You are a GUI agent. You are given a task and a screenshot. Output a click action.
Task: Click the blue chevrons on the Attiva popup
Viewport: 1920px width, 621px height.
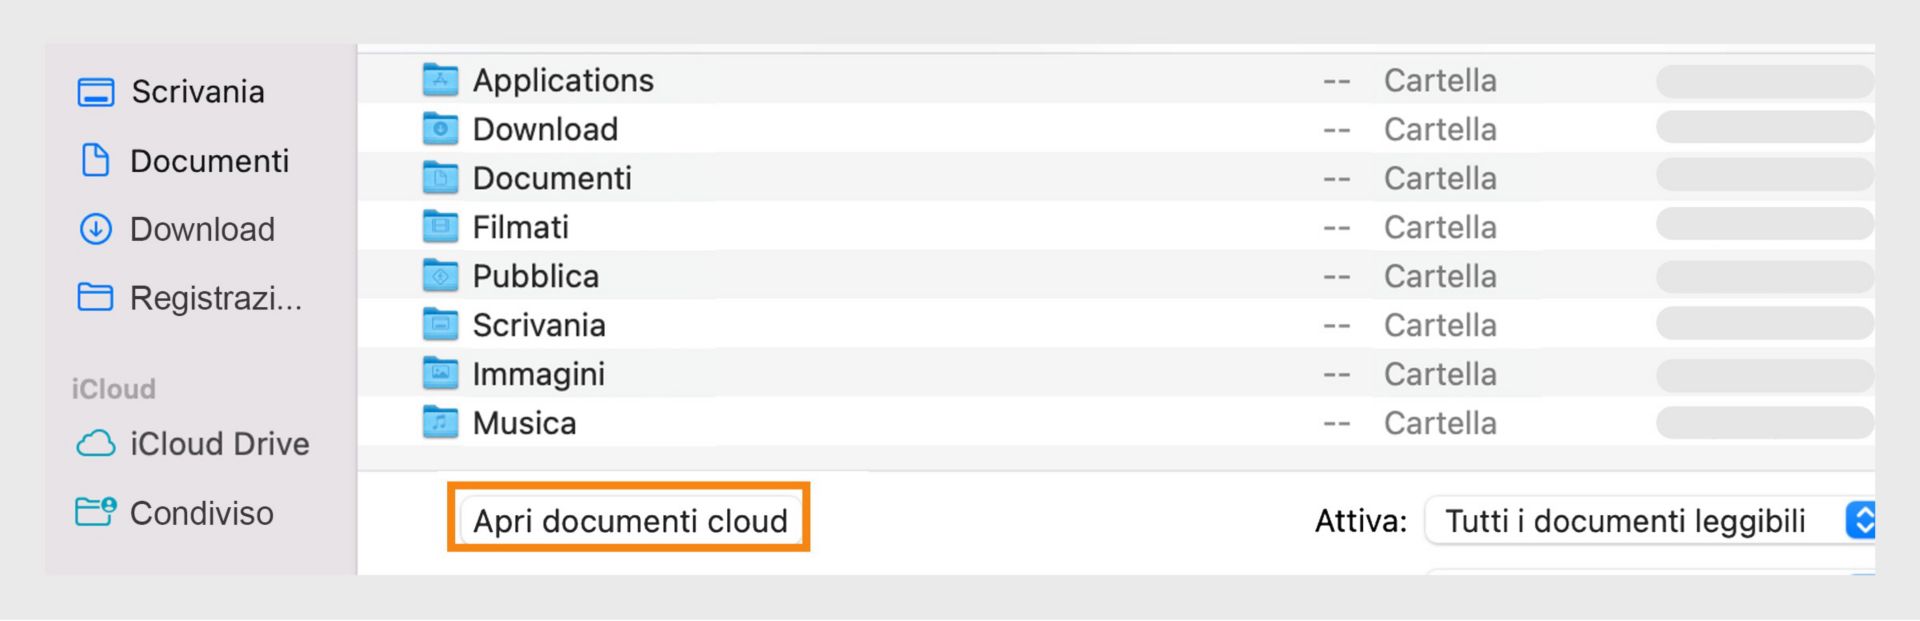coord(1860,520)
